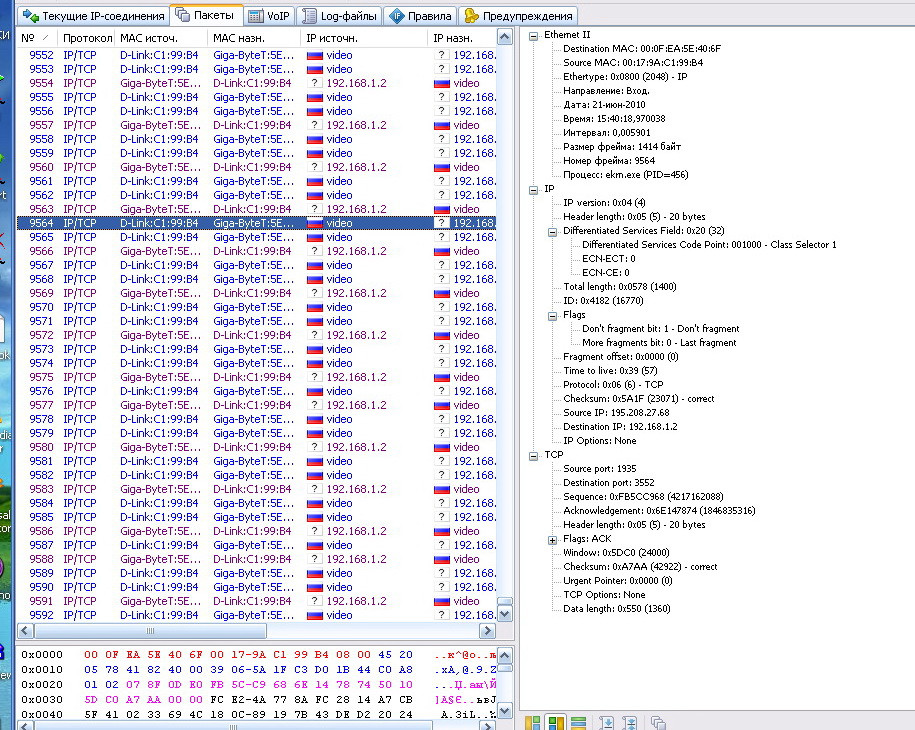The width and height of the screenshot is (915, 730).
Task: Collapse the Ethernet II tree node
Action: click(x=533, y=36)
